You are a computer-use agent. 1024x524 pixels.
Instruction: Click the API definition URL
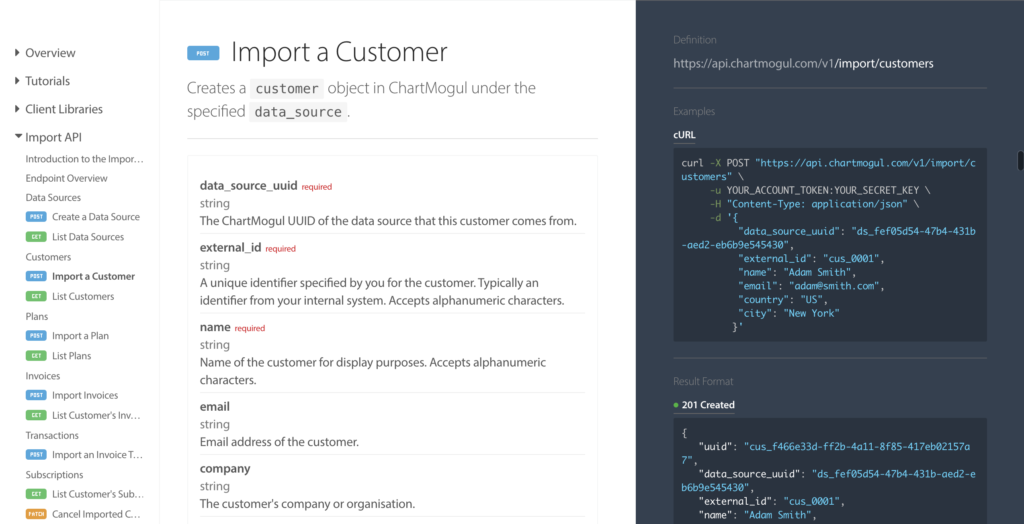[803, 63]
